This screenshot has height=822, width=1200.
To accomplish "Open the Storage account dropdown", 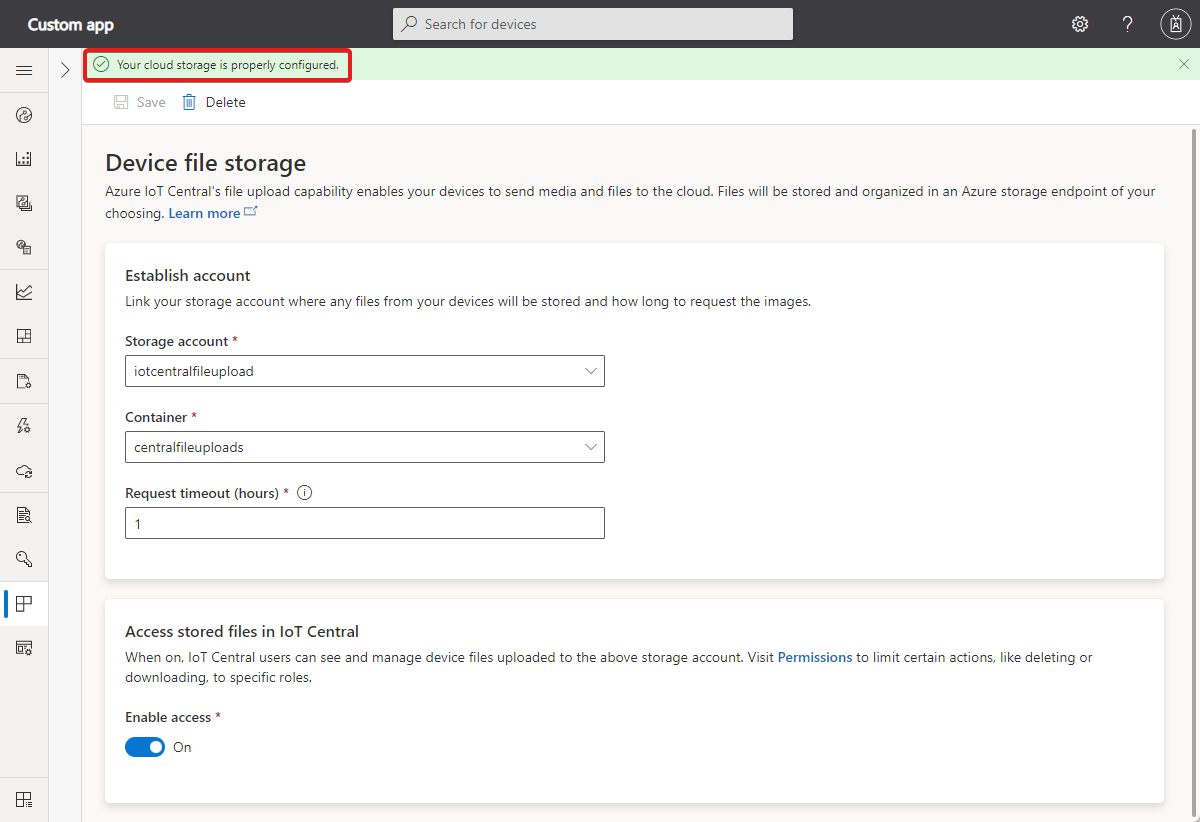I will [x=364, y=371].
